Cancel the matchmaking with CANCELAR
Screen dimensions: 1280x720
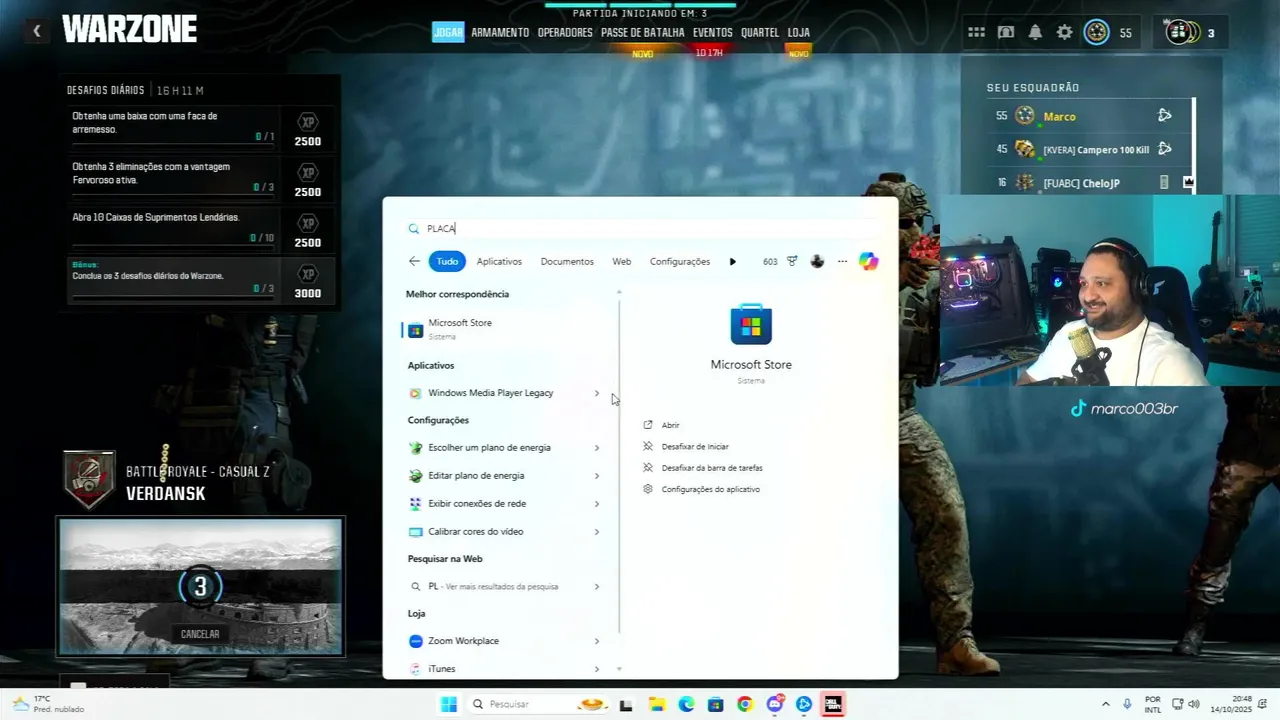tap(200, 634)
